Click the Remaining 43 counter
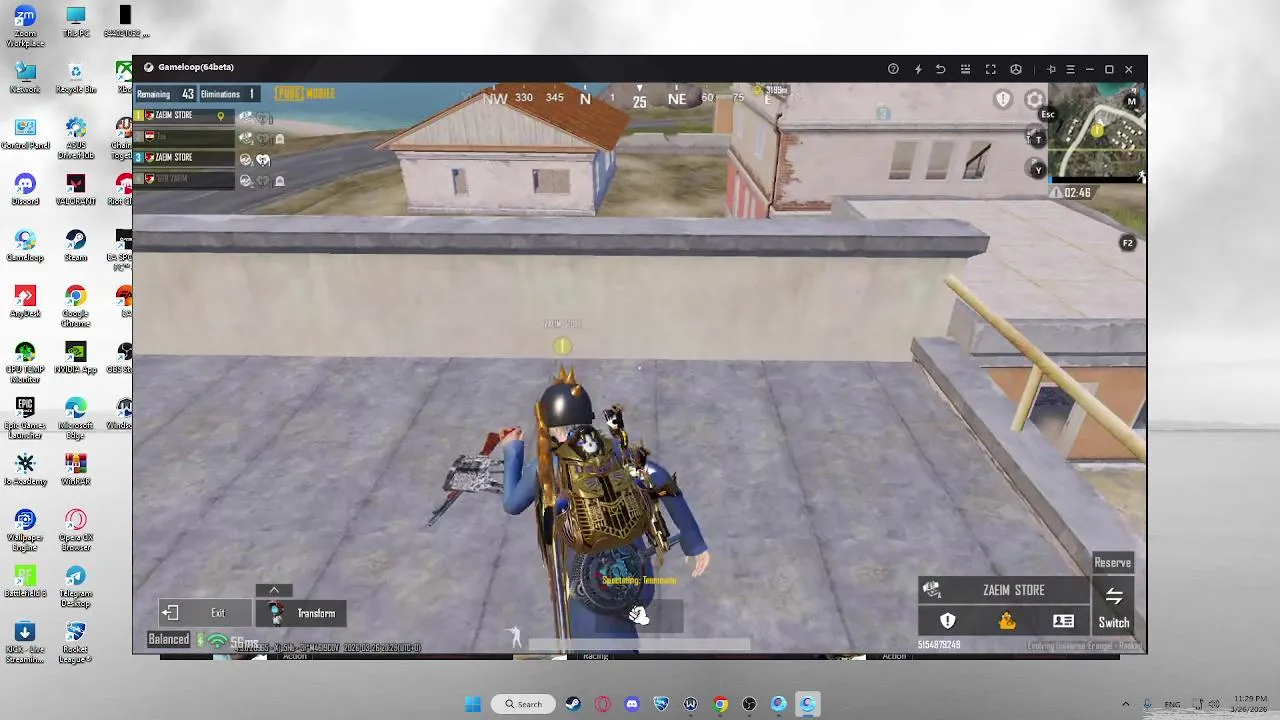1280x720 pixels. [x=165, y=94]
